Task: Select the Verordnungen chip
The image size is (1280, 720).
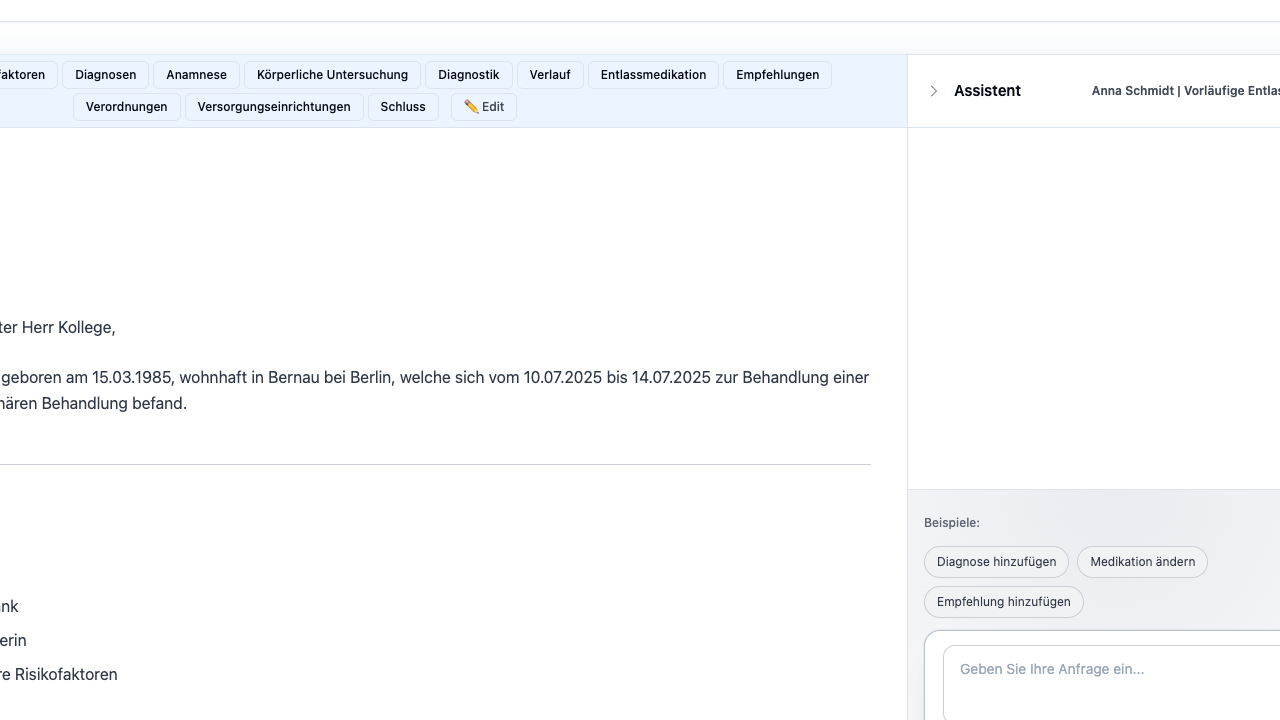Action: [127, 107]
